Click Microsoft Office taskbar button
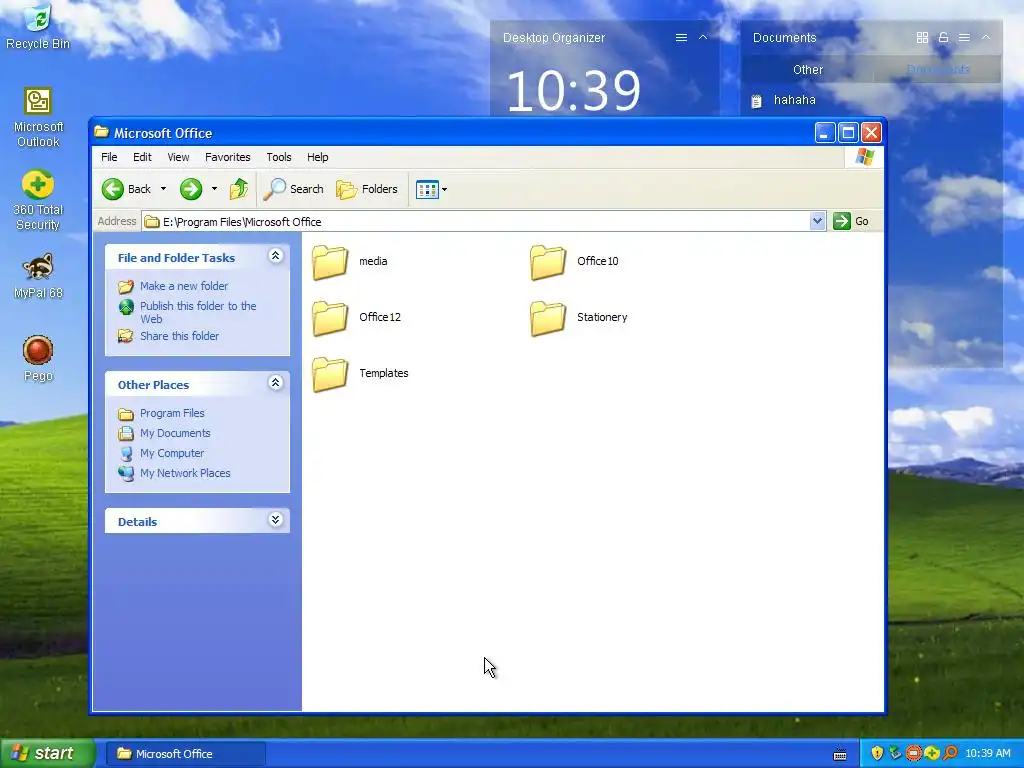The width and height of the screenshot is (1024, 768). (185, 754)
